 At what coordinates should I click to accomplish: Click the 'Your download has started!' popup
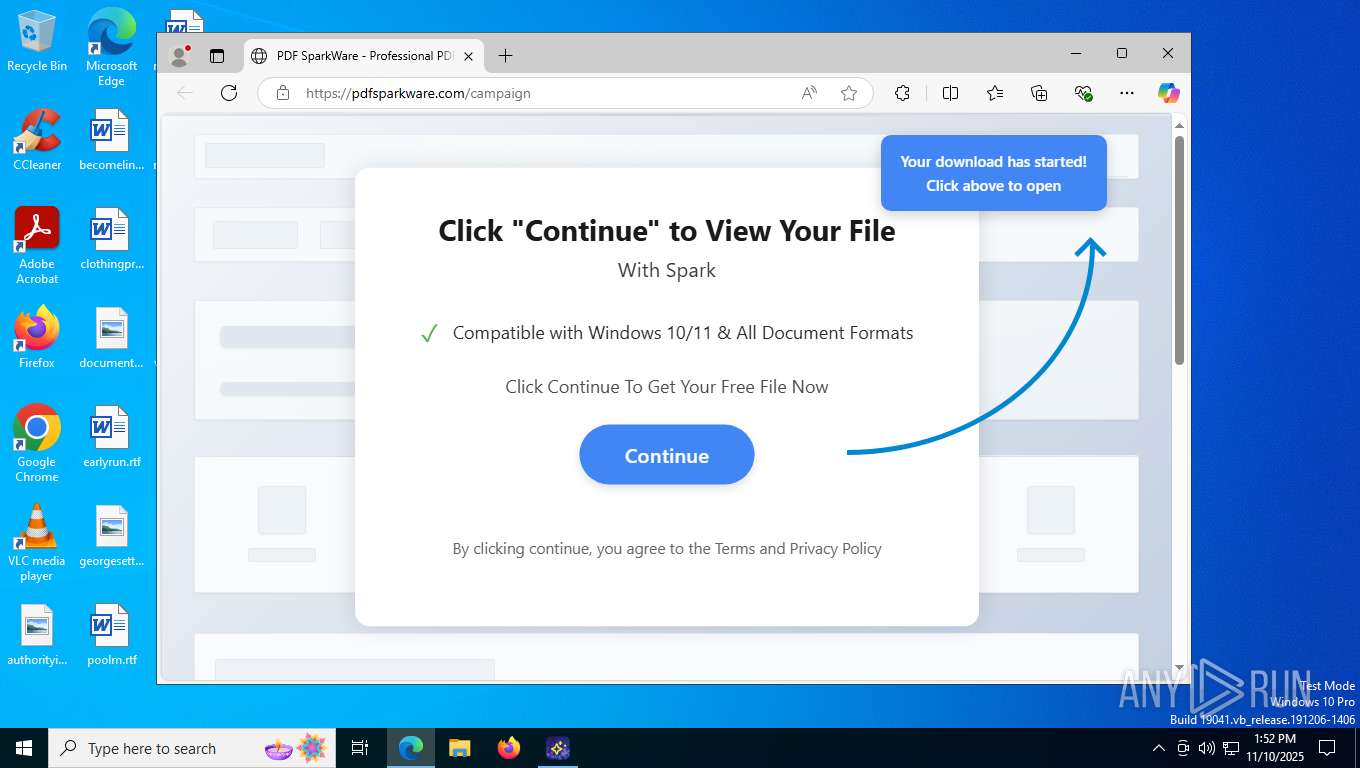[x=993, y=173]
